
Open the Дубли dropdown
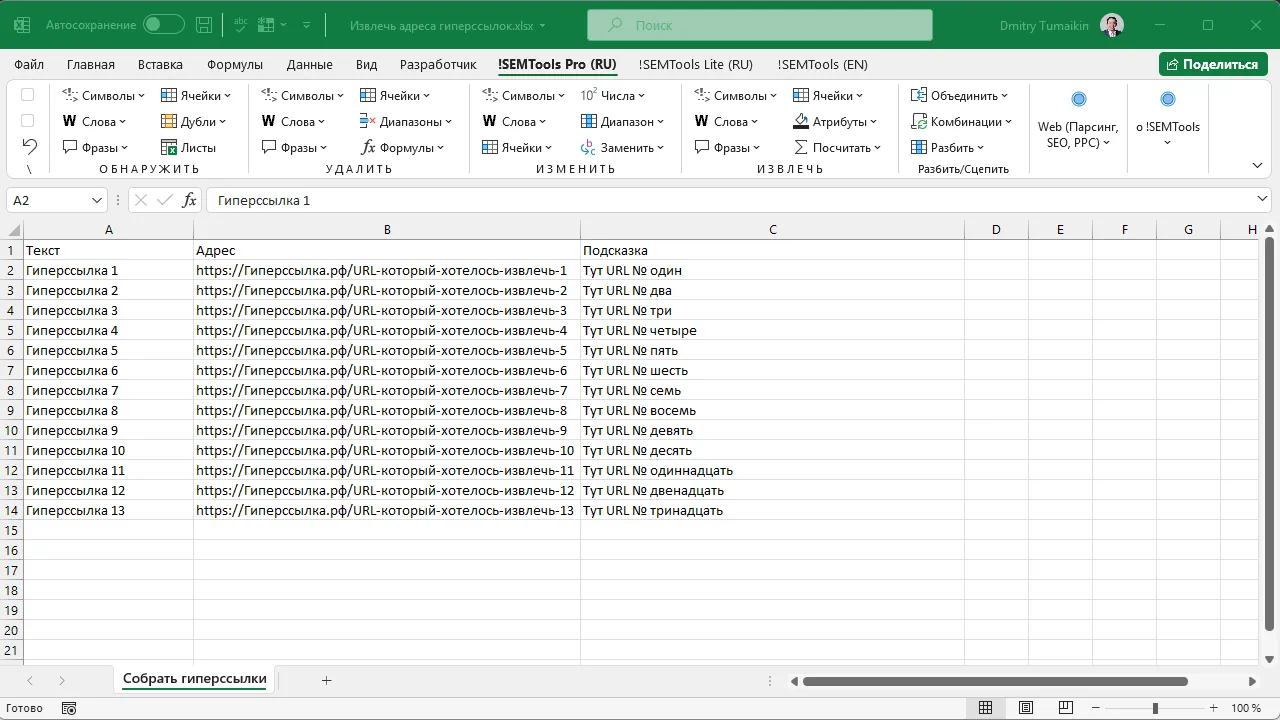coord(193,122)
